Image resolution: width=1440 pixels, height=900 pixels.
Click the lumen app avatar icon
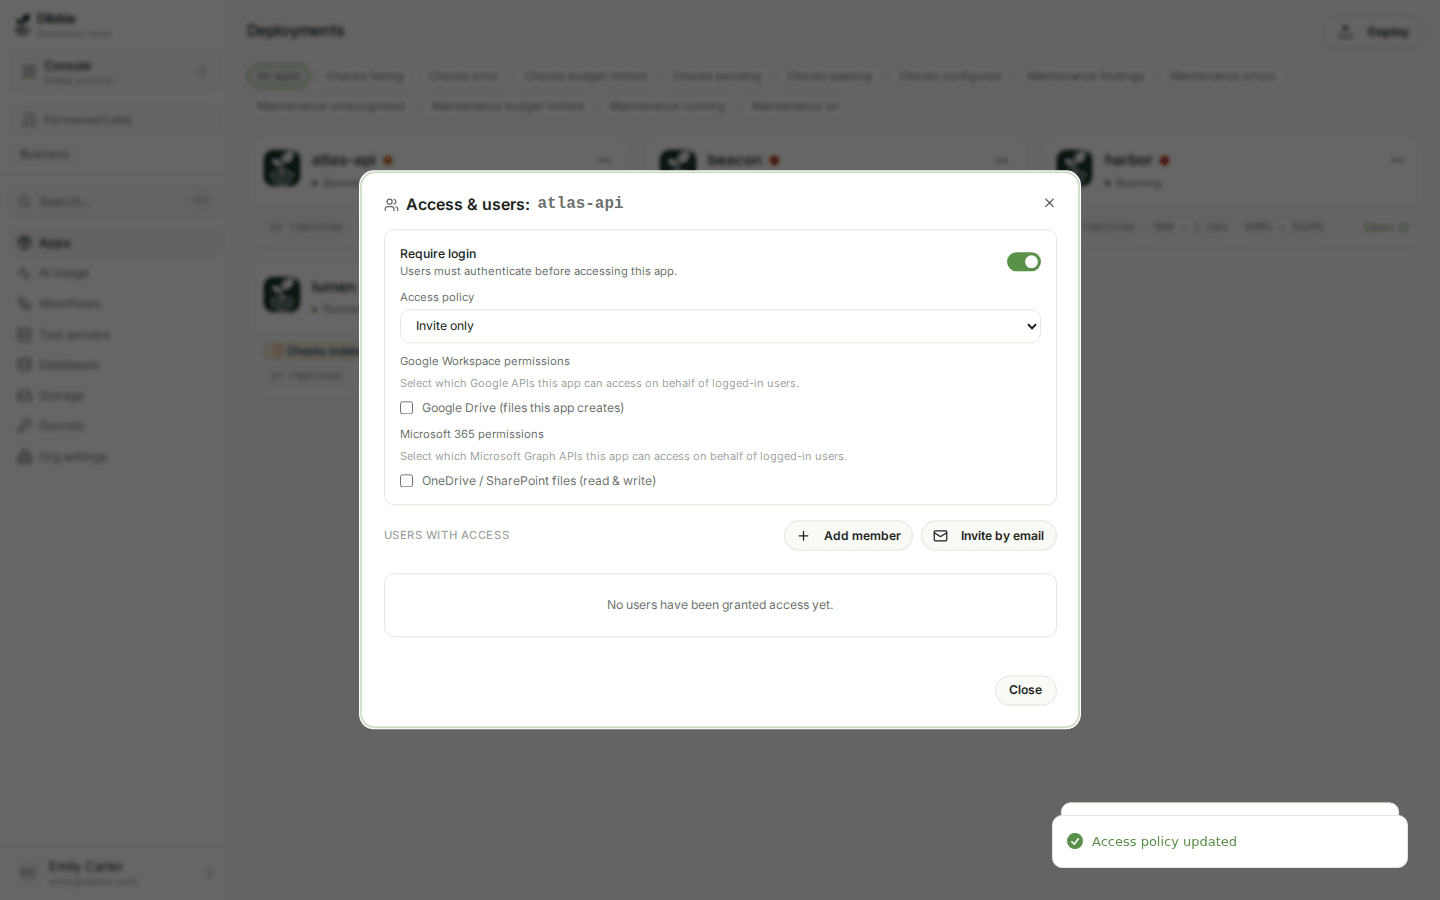(282, 295)
